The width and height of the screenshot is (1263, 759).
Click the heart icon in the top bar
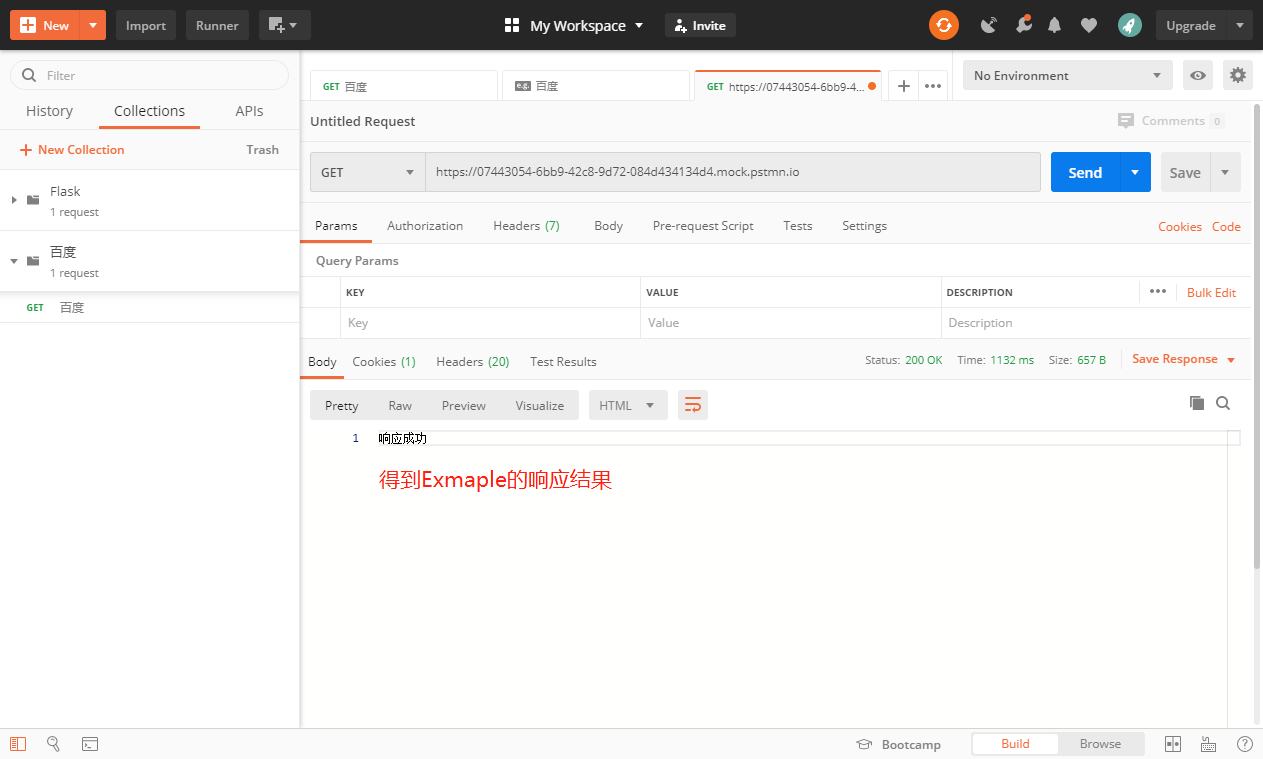pyautogui.click(x=1089, y=25)
